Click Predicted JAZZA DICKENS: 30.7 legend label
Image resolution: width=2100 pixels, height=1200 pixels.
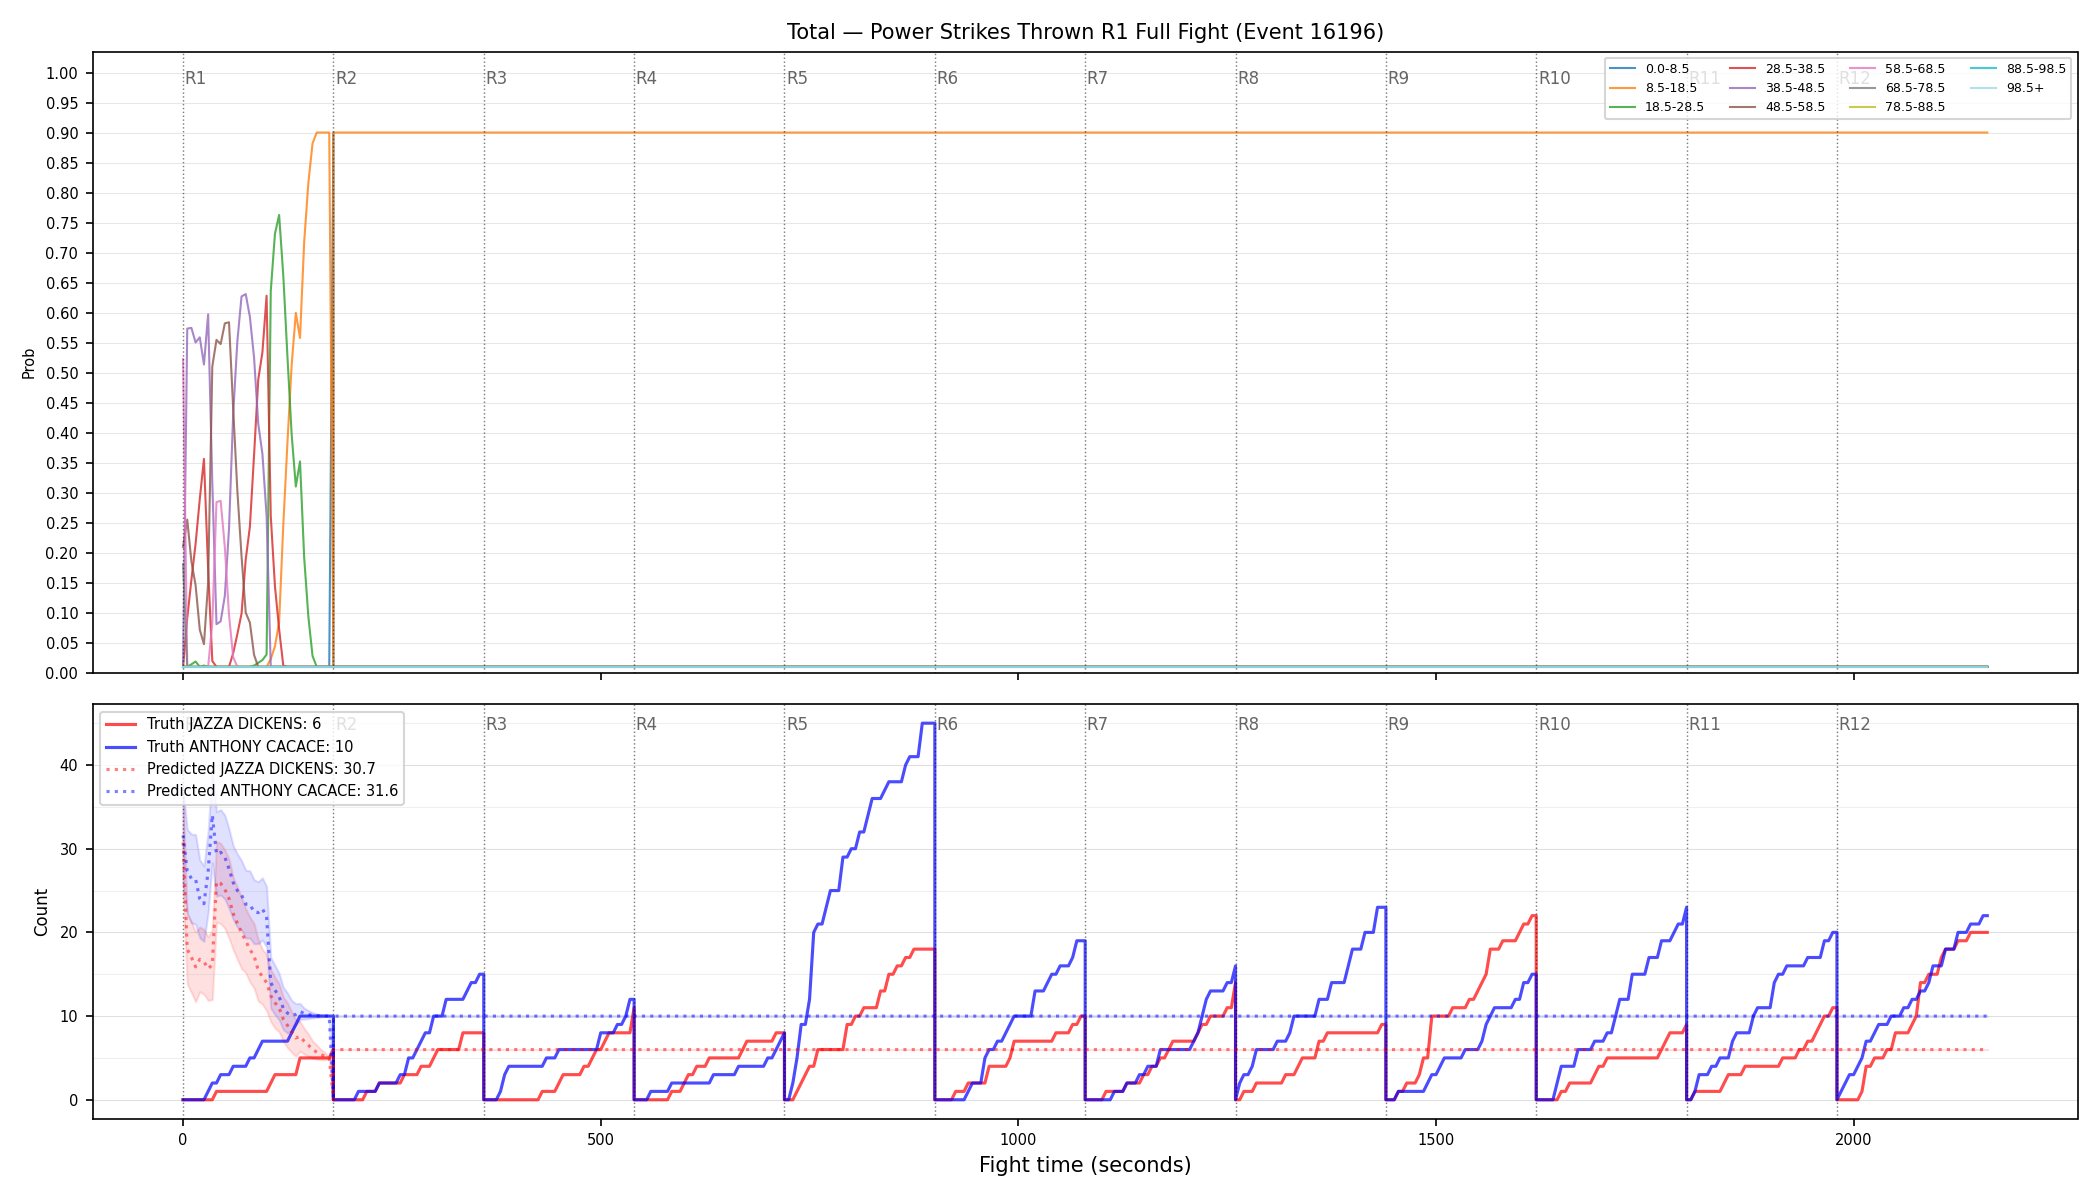click(261, 769)
